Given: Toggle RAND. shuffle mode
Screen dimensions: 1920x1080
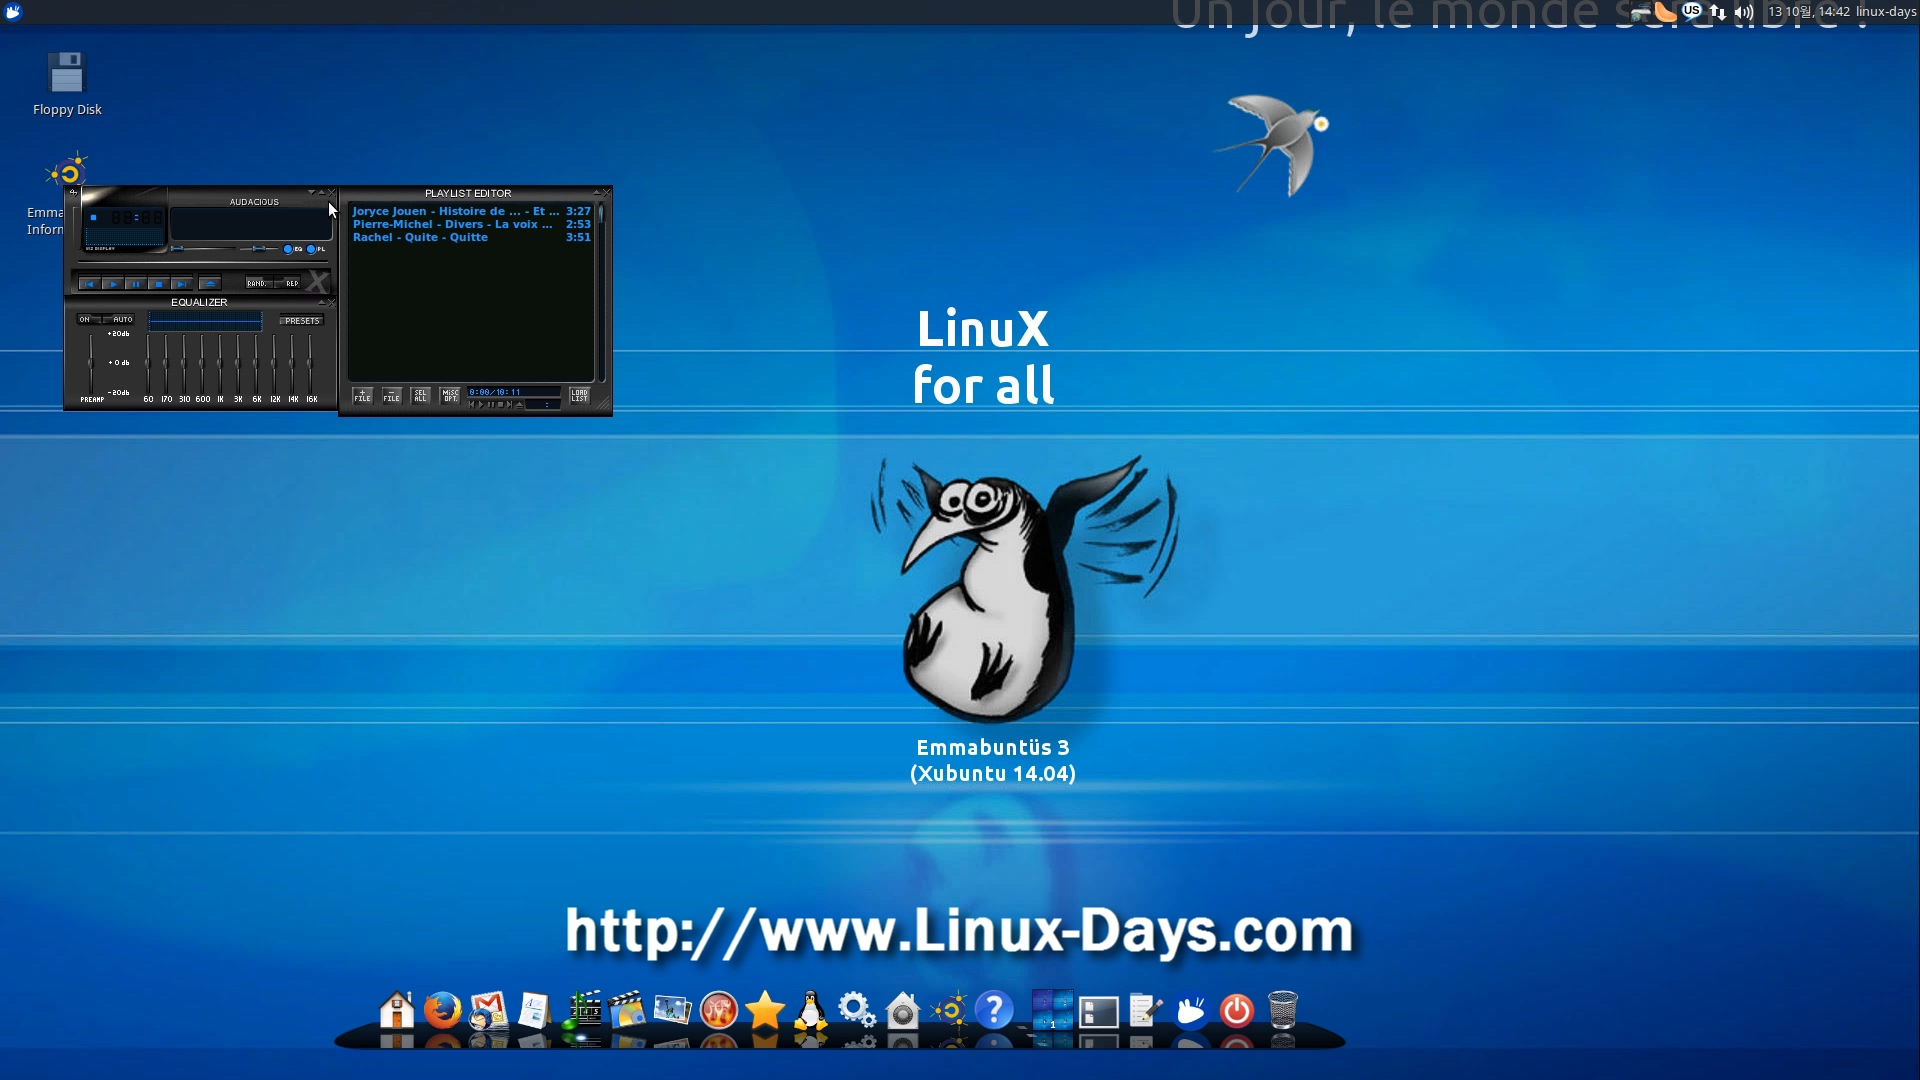Looking at the screenshot, I should (259, 283).
